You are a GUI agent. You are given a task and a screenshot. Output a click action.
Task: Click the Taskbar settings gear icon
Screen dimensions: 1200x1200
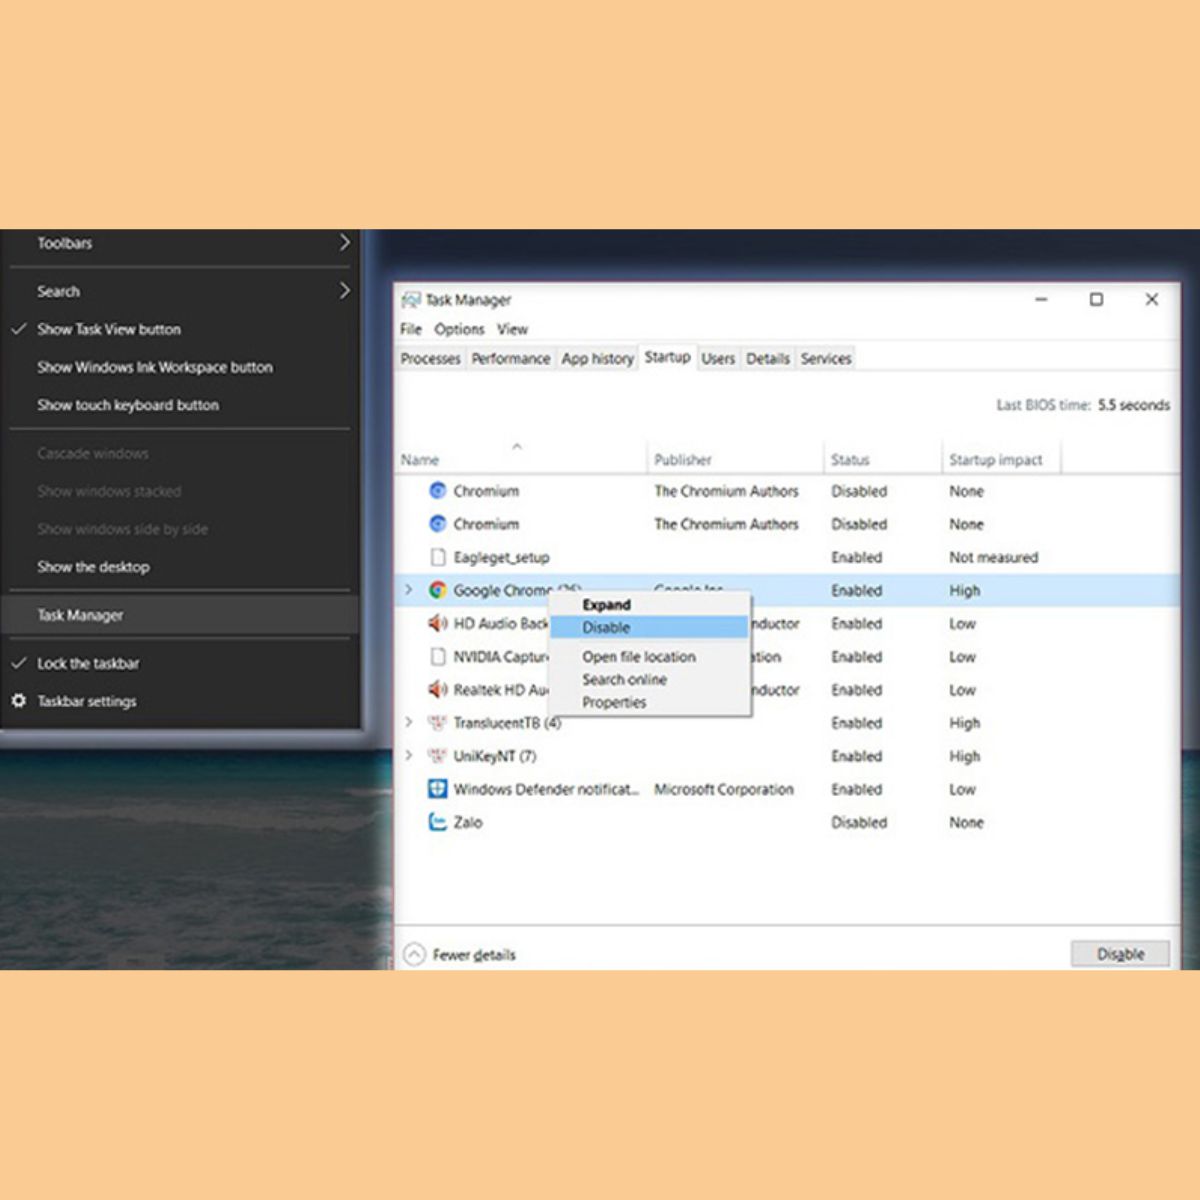(x=19, y=701)
